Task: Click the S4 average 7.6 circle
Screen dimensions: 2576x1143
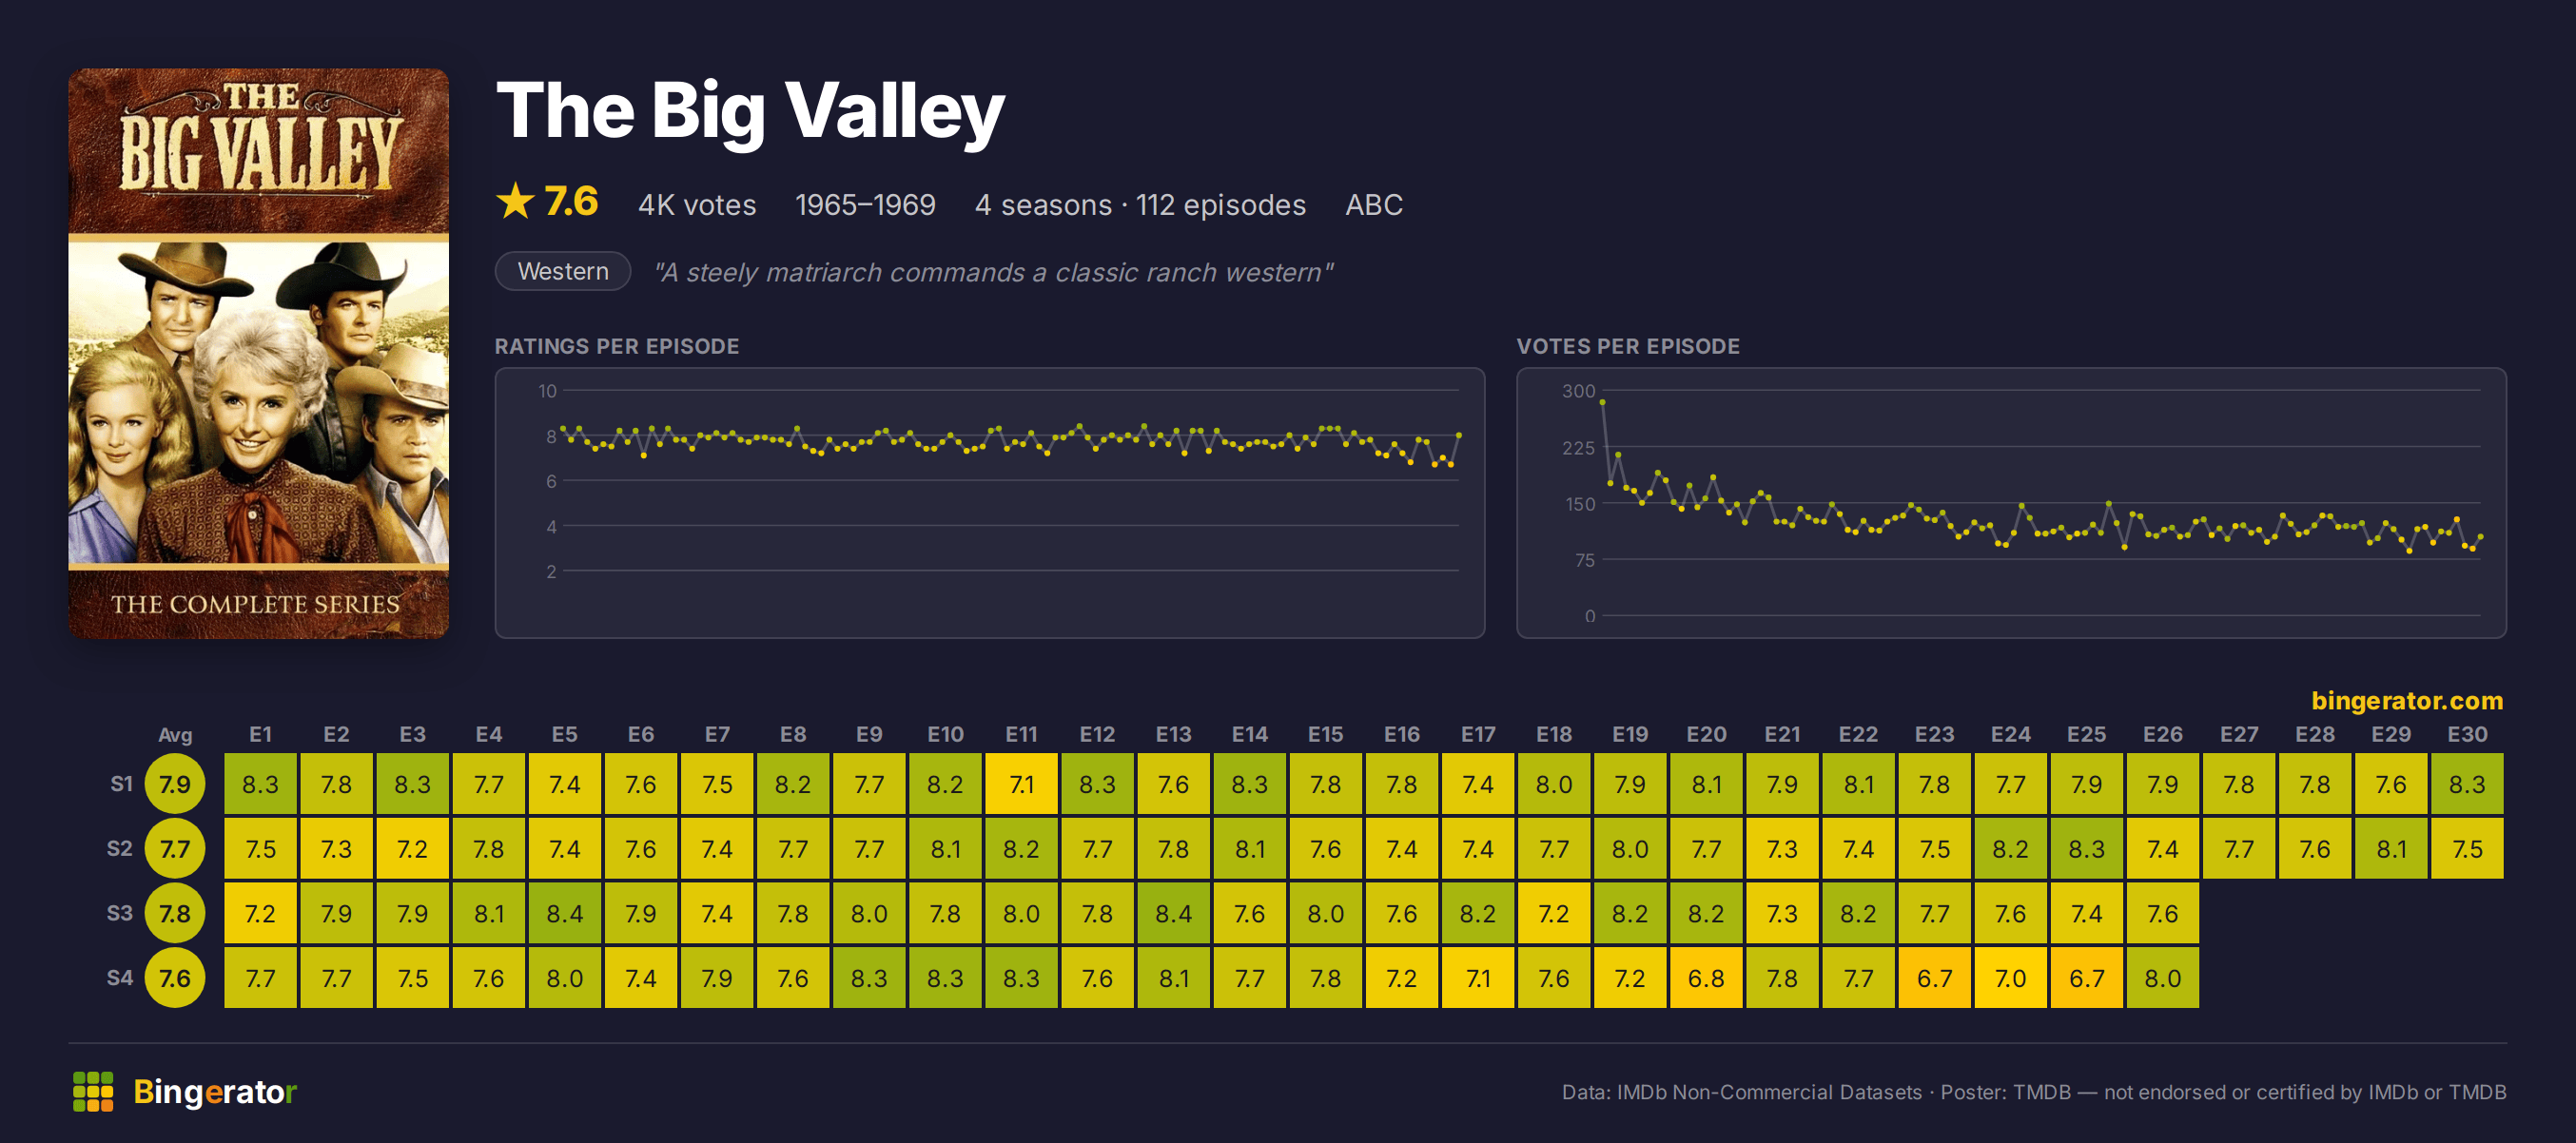Action: [175, 978]
